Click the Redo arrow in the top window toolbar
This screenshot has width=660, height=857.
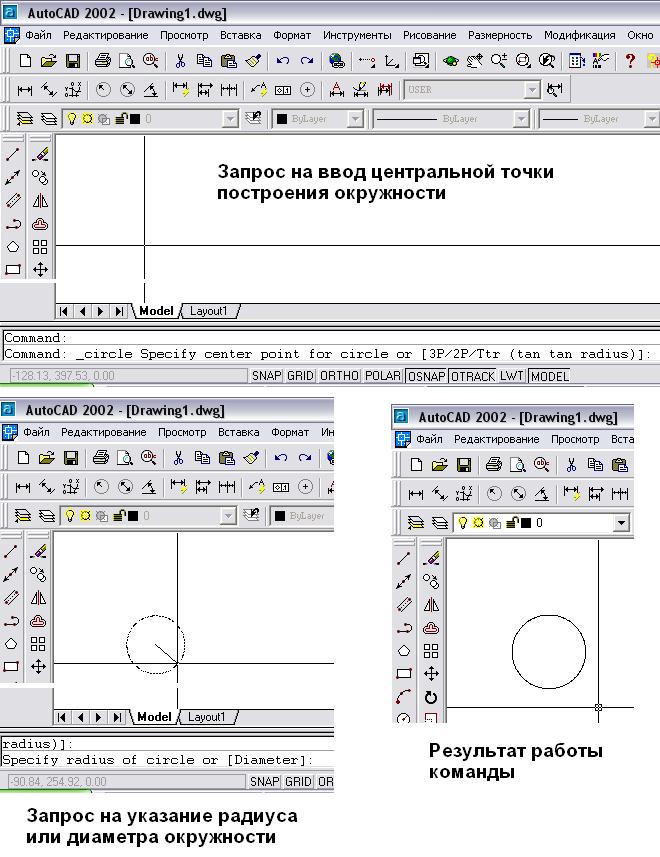click(307, 60)
